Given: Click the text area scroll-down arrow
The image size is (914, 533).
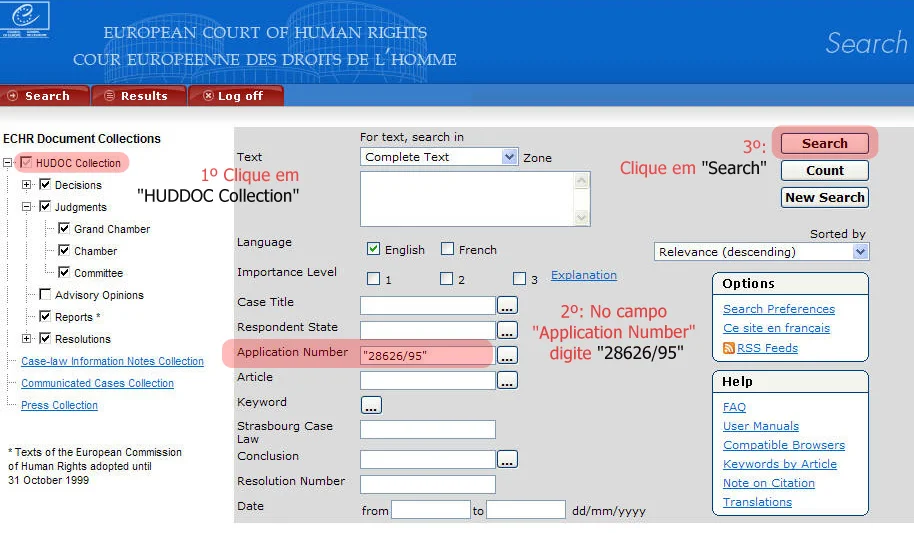Looking at the screenshot, I should [x=581, y=218].
